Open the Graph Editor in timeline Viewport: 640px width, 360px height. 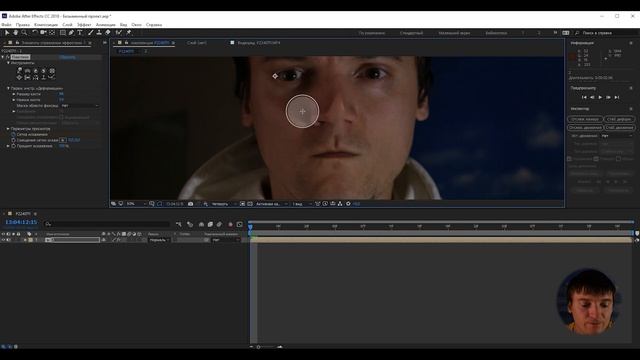click(x=240, y=224)
